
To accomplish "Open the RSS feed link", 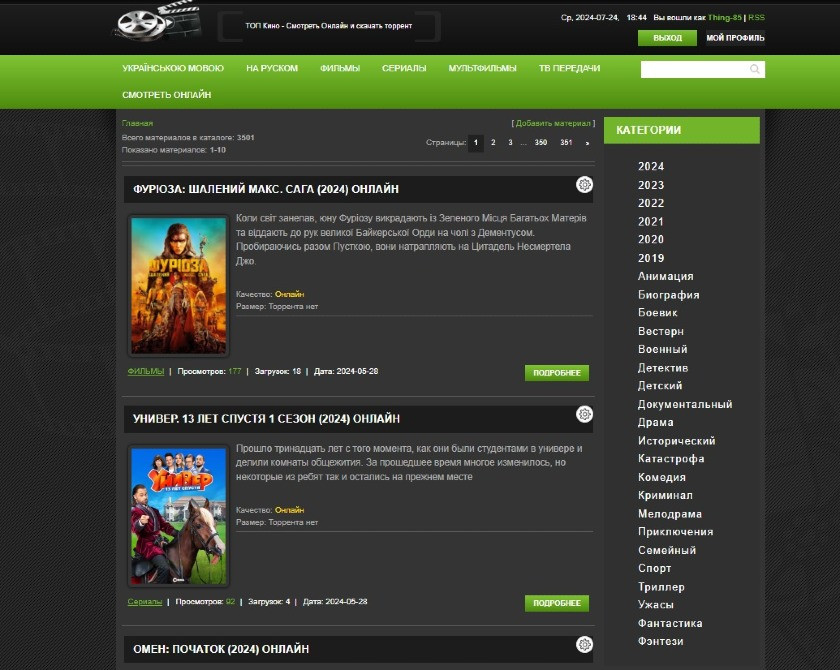I will 756,17.
